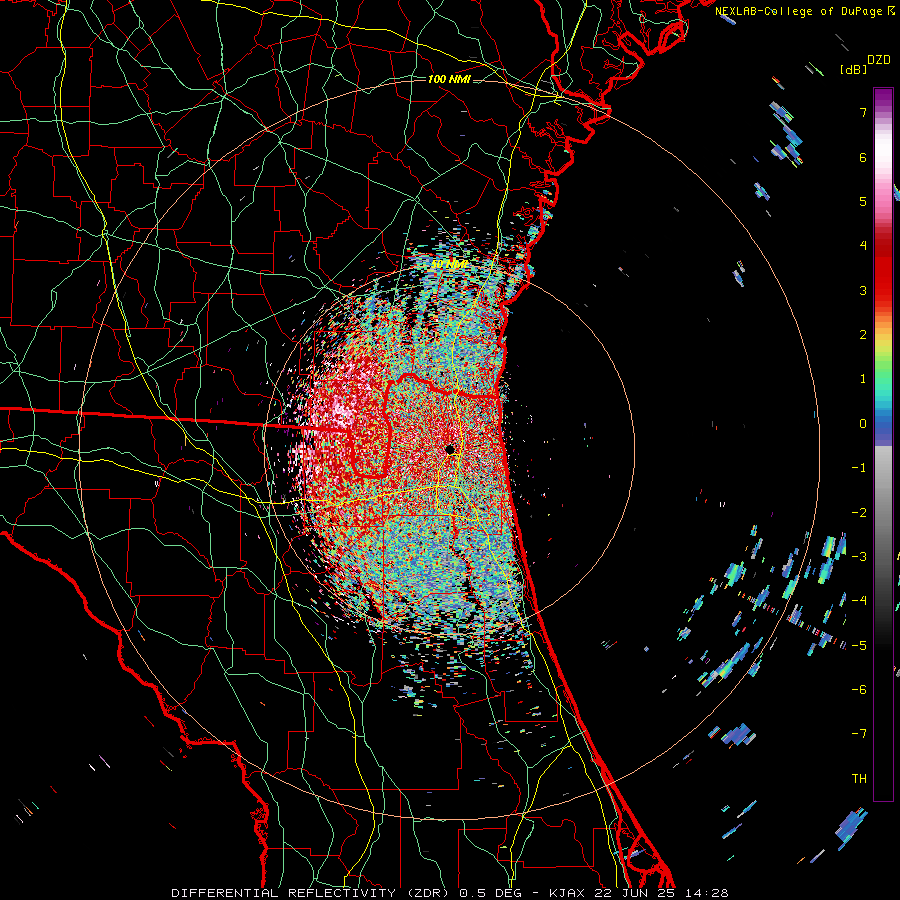900x900 pixels.
Task: Select the -7 dB scale label
Action: 859,734
